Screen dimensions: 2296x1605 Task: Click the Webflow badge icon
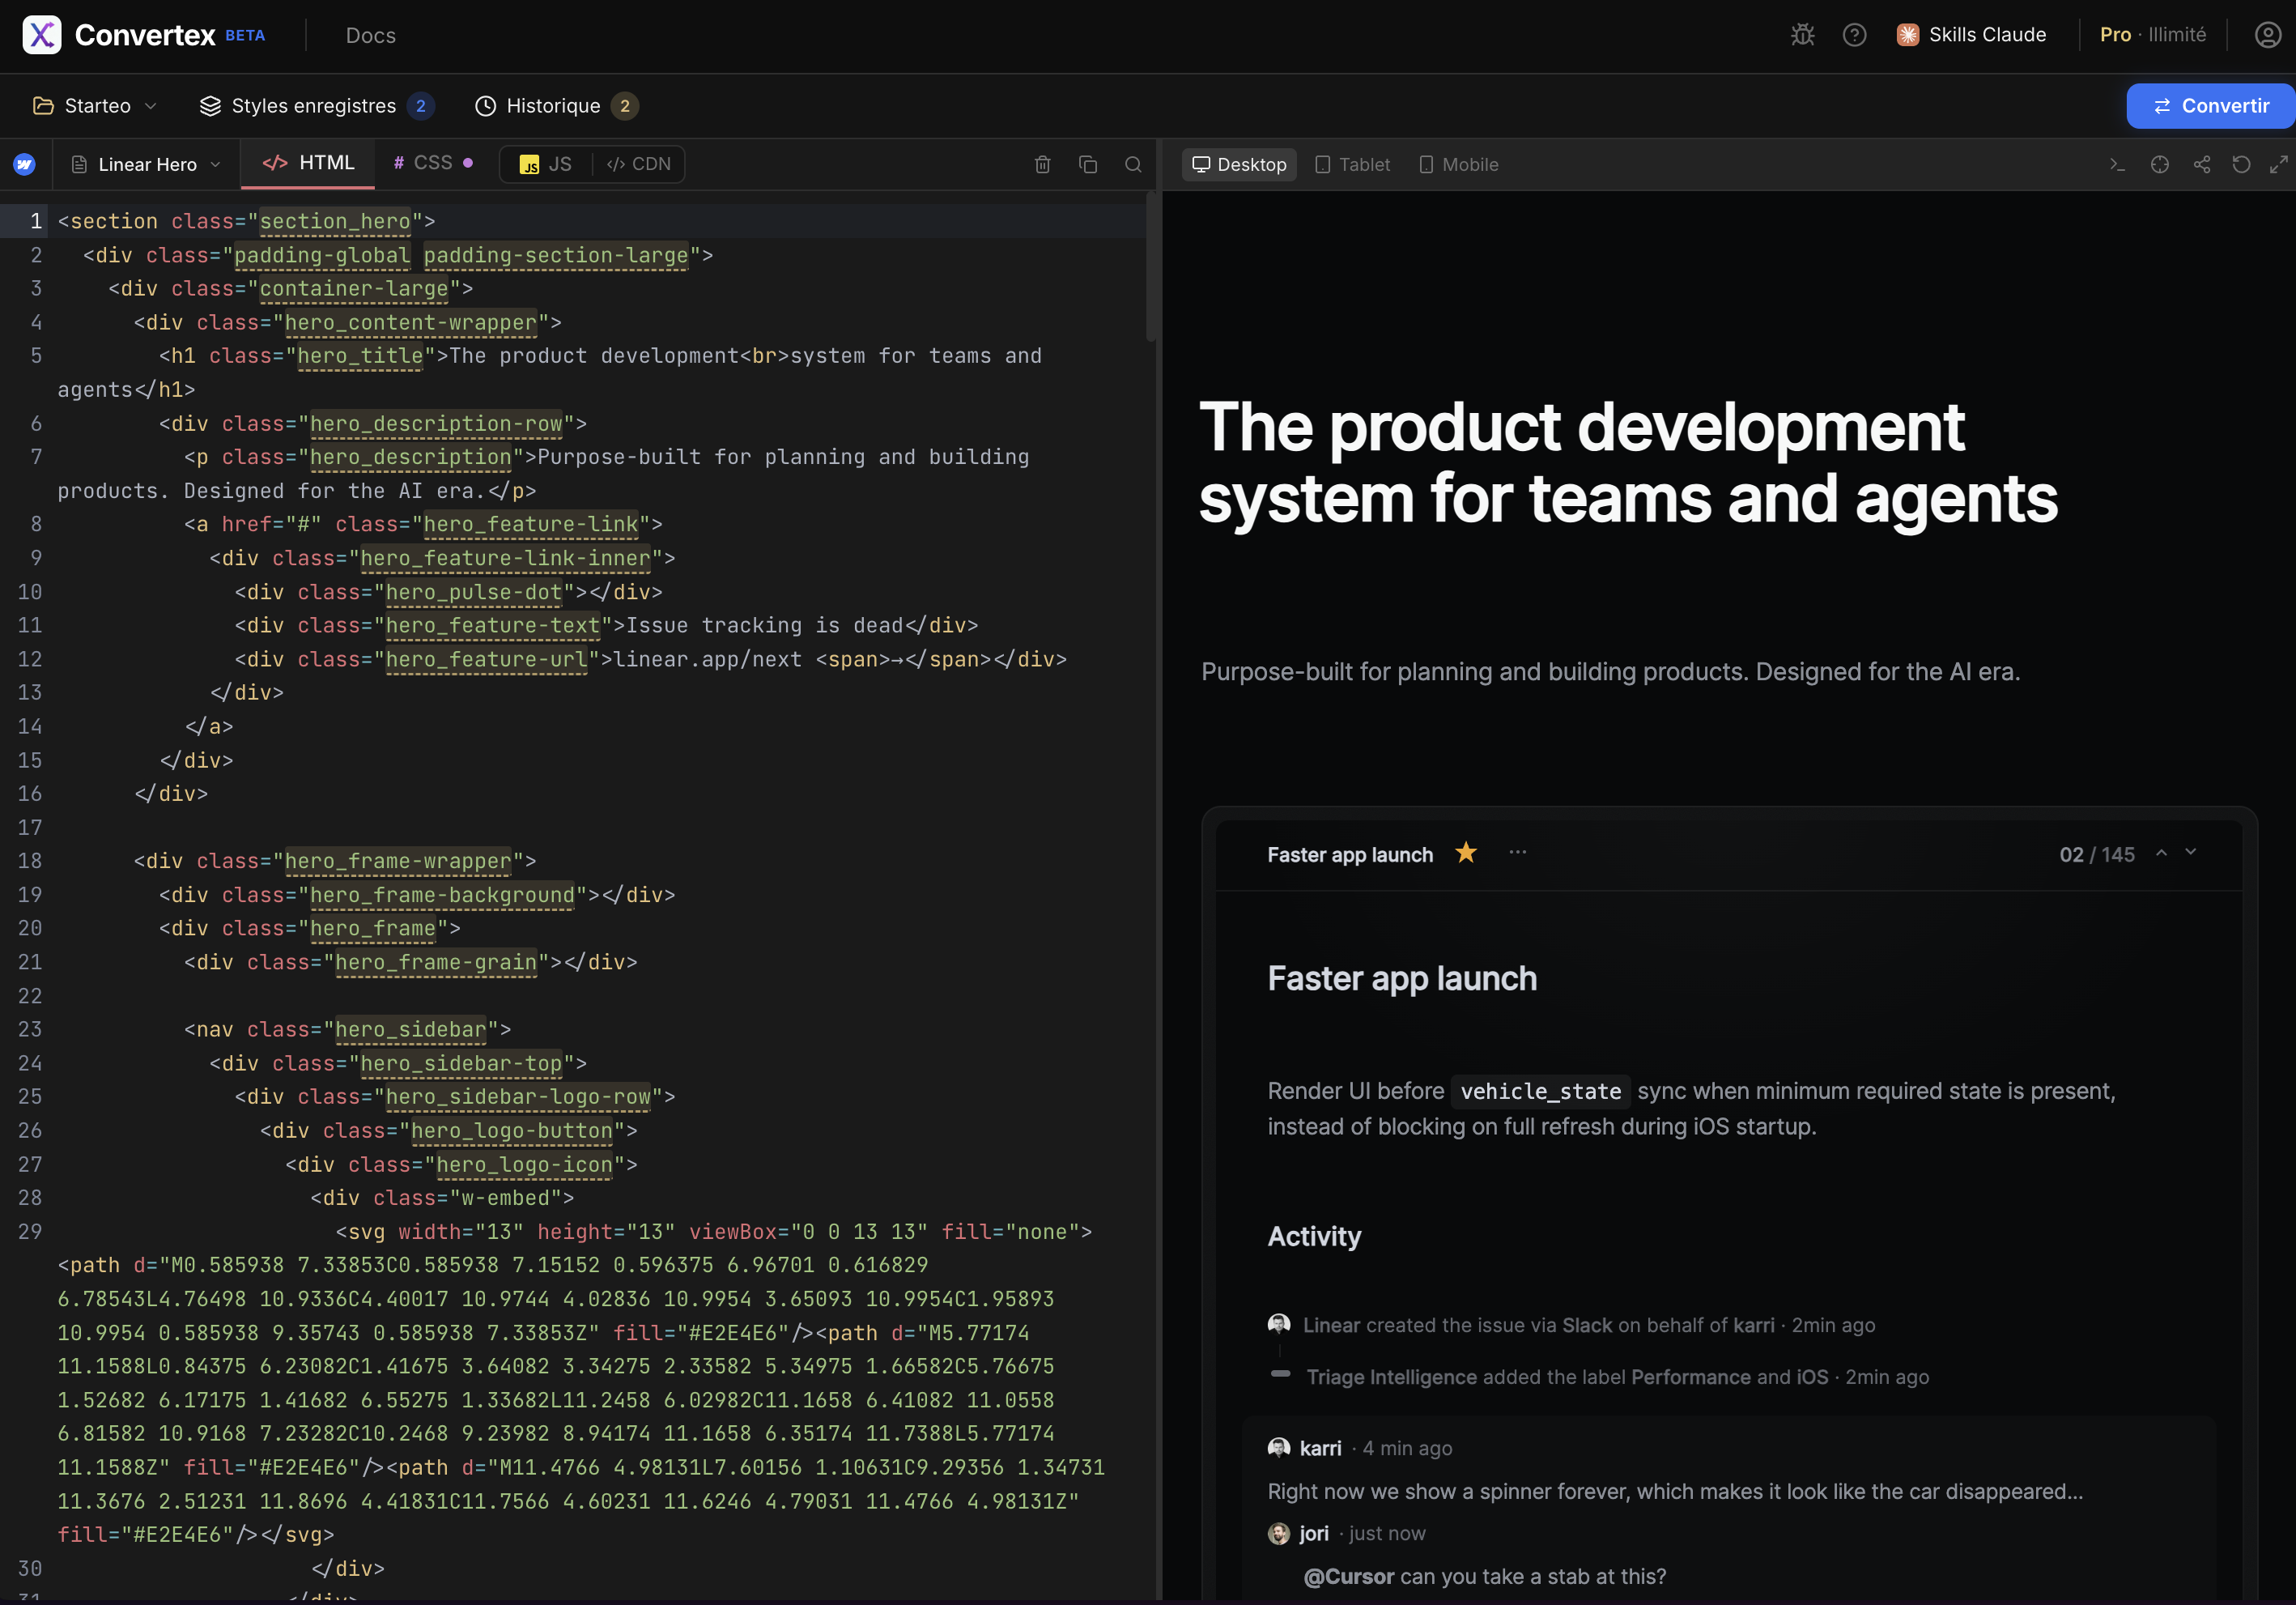pos(25,164)
